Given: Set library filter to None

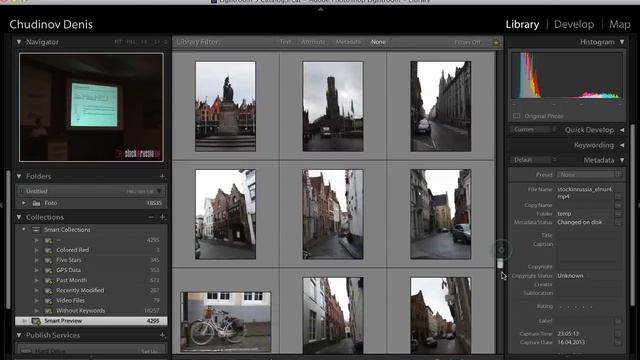Looking at the screenshot, I should click(378, 42).
